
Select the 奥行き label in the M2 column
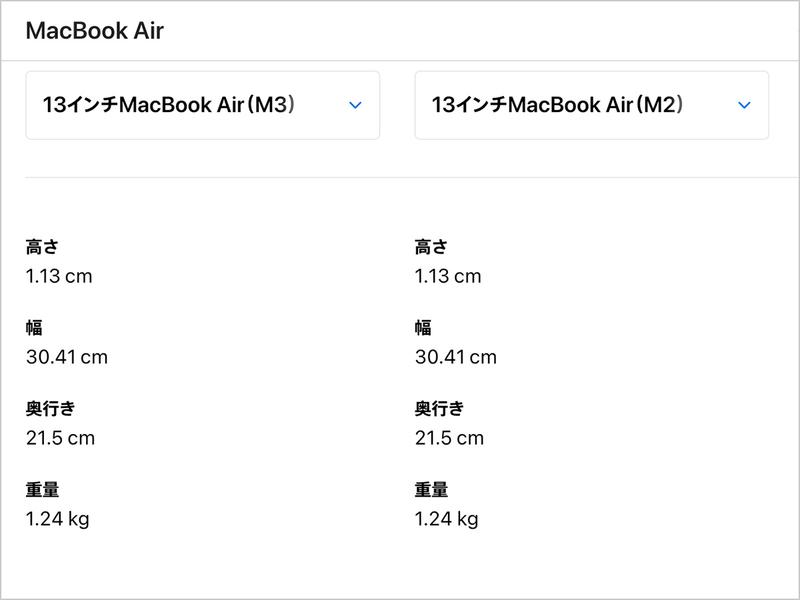point(439,409)
